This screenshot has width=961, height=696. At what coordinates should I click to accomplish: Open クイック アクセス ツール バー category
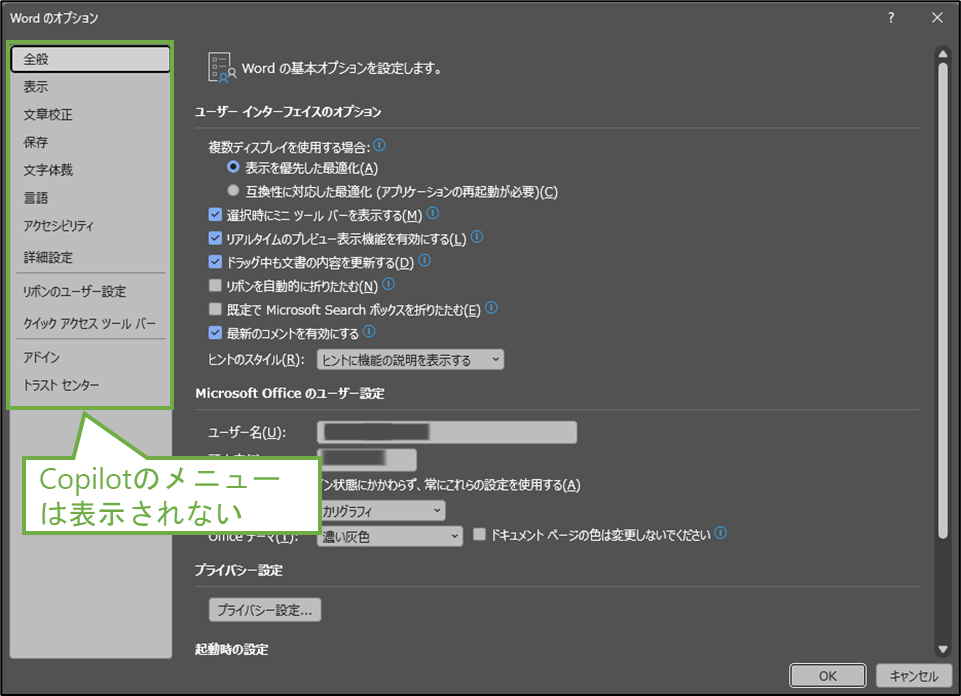pos(90,323)
